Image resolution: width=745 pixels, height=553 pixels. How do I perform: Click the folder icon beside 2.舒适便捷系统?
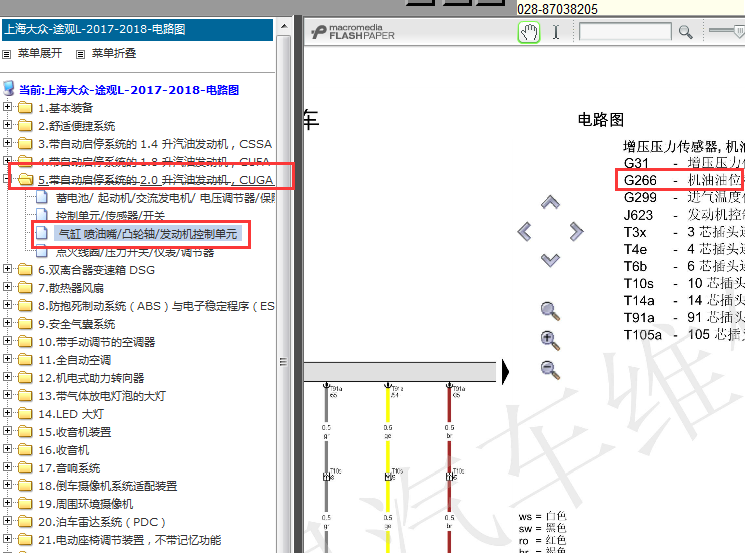(x=25, y=125)
